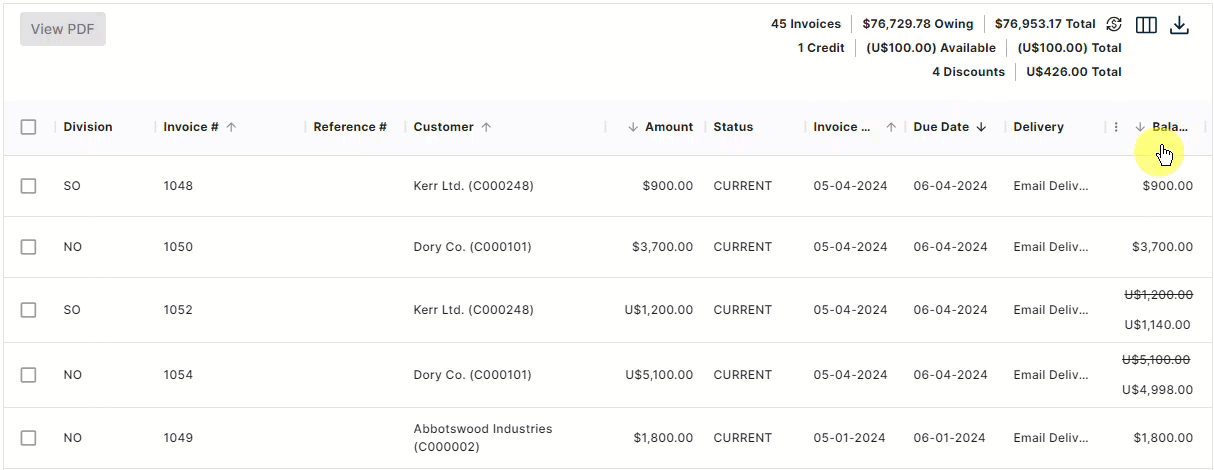Image resolution: width=1214 pixels, height=470 pixels.
Task: Click the Reference # column header
Action: pos(350,127)
